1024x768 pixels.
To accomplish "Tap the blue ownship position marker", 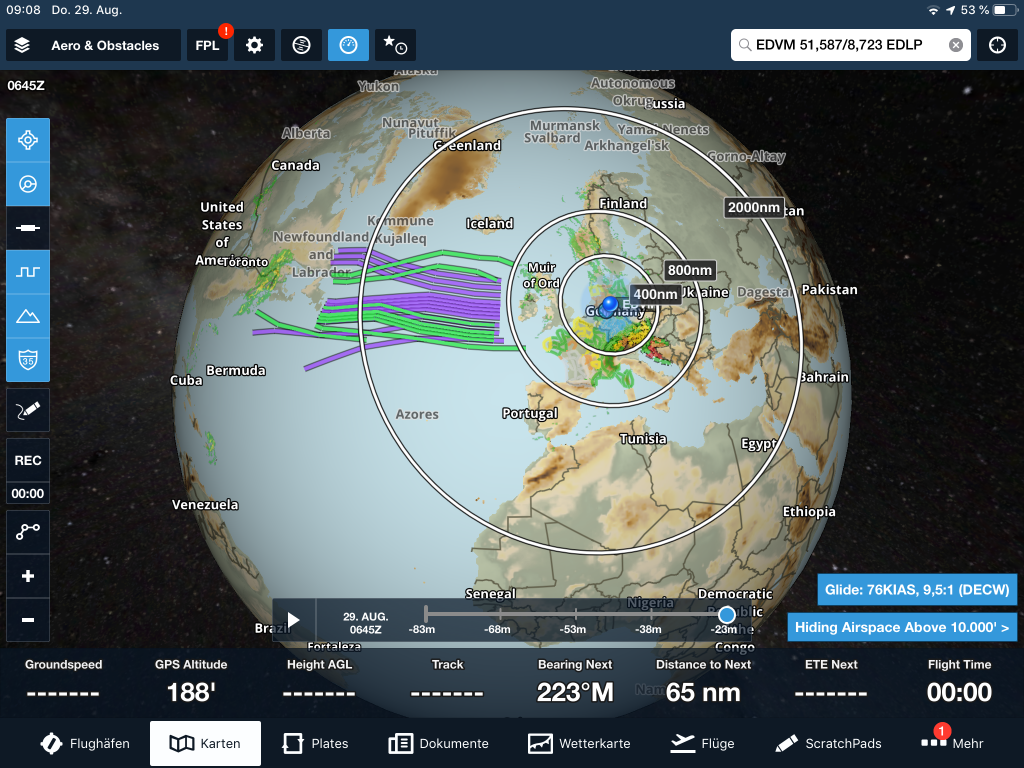I will click(x=610, y=304).
